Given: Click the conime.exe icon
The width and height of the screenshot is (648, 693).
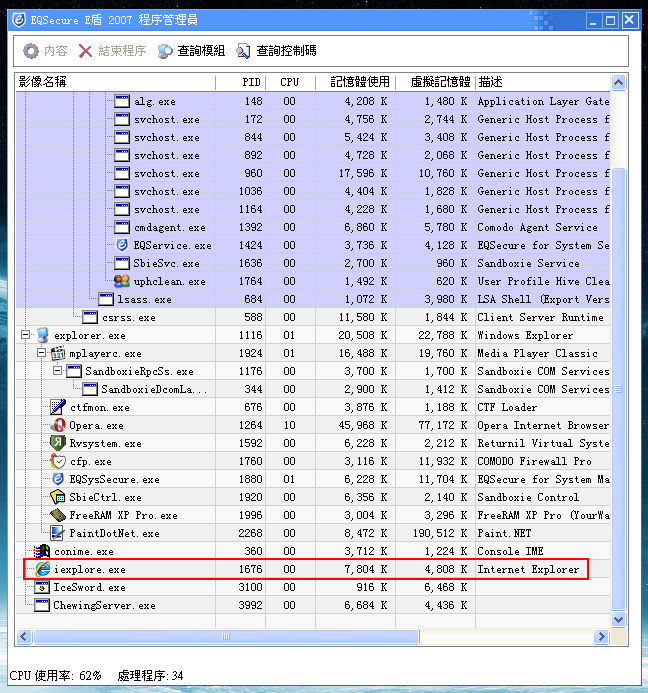Looking at the screenshot, I should pos(42,551).
